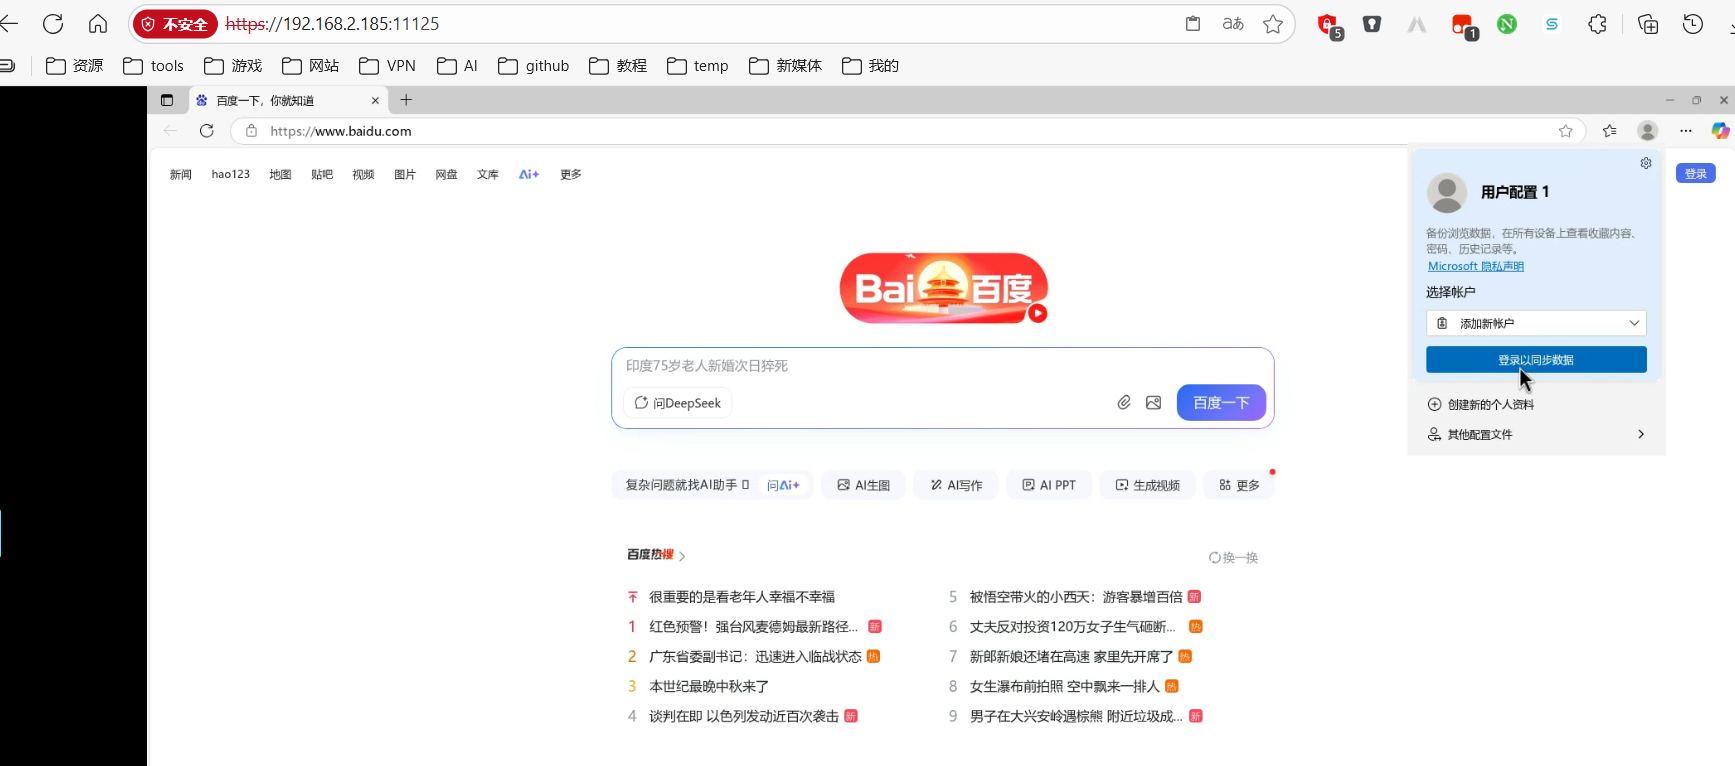The image size is (1735, 766).
Task: Click 登录以同步数据 button
Action: pyautogui.click(x=1536, y=359)
